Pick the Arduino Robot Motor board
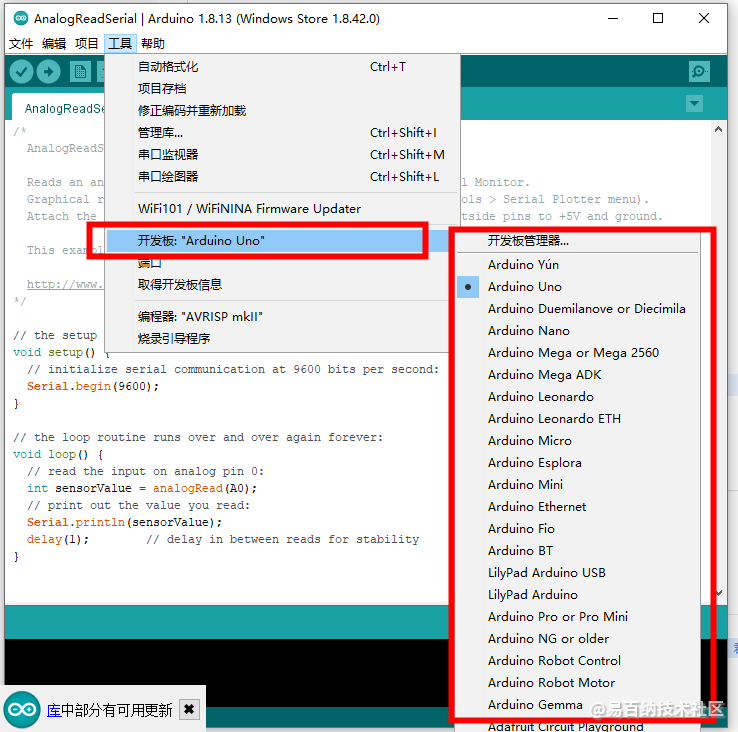 (578, 683)
